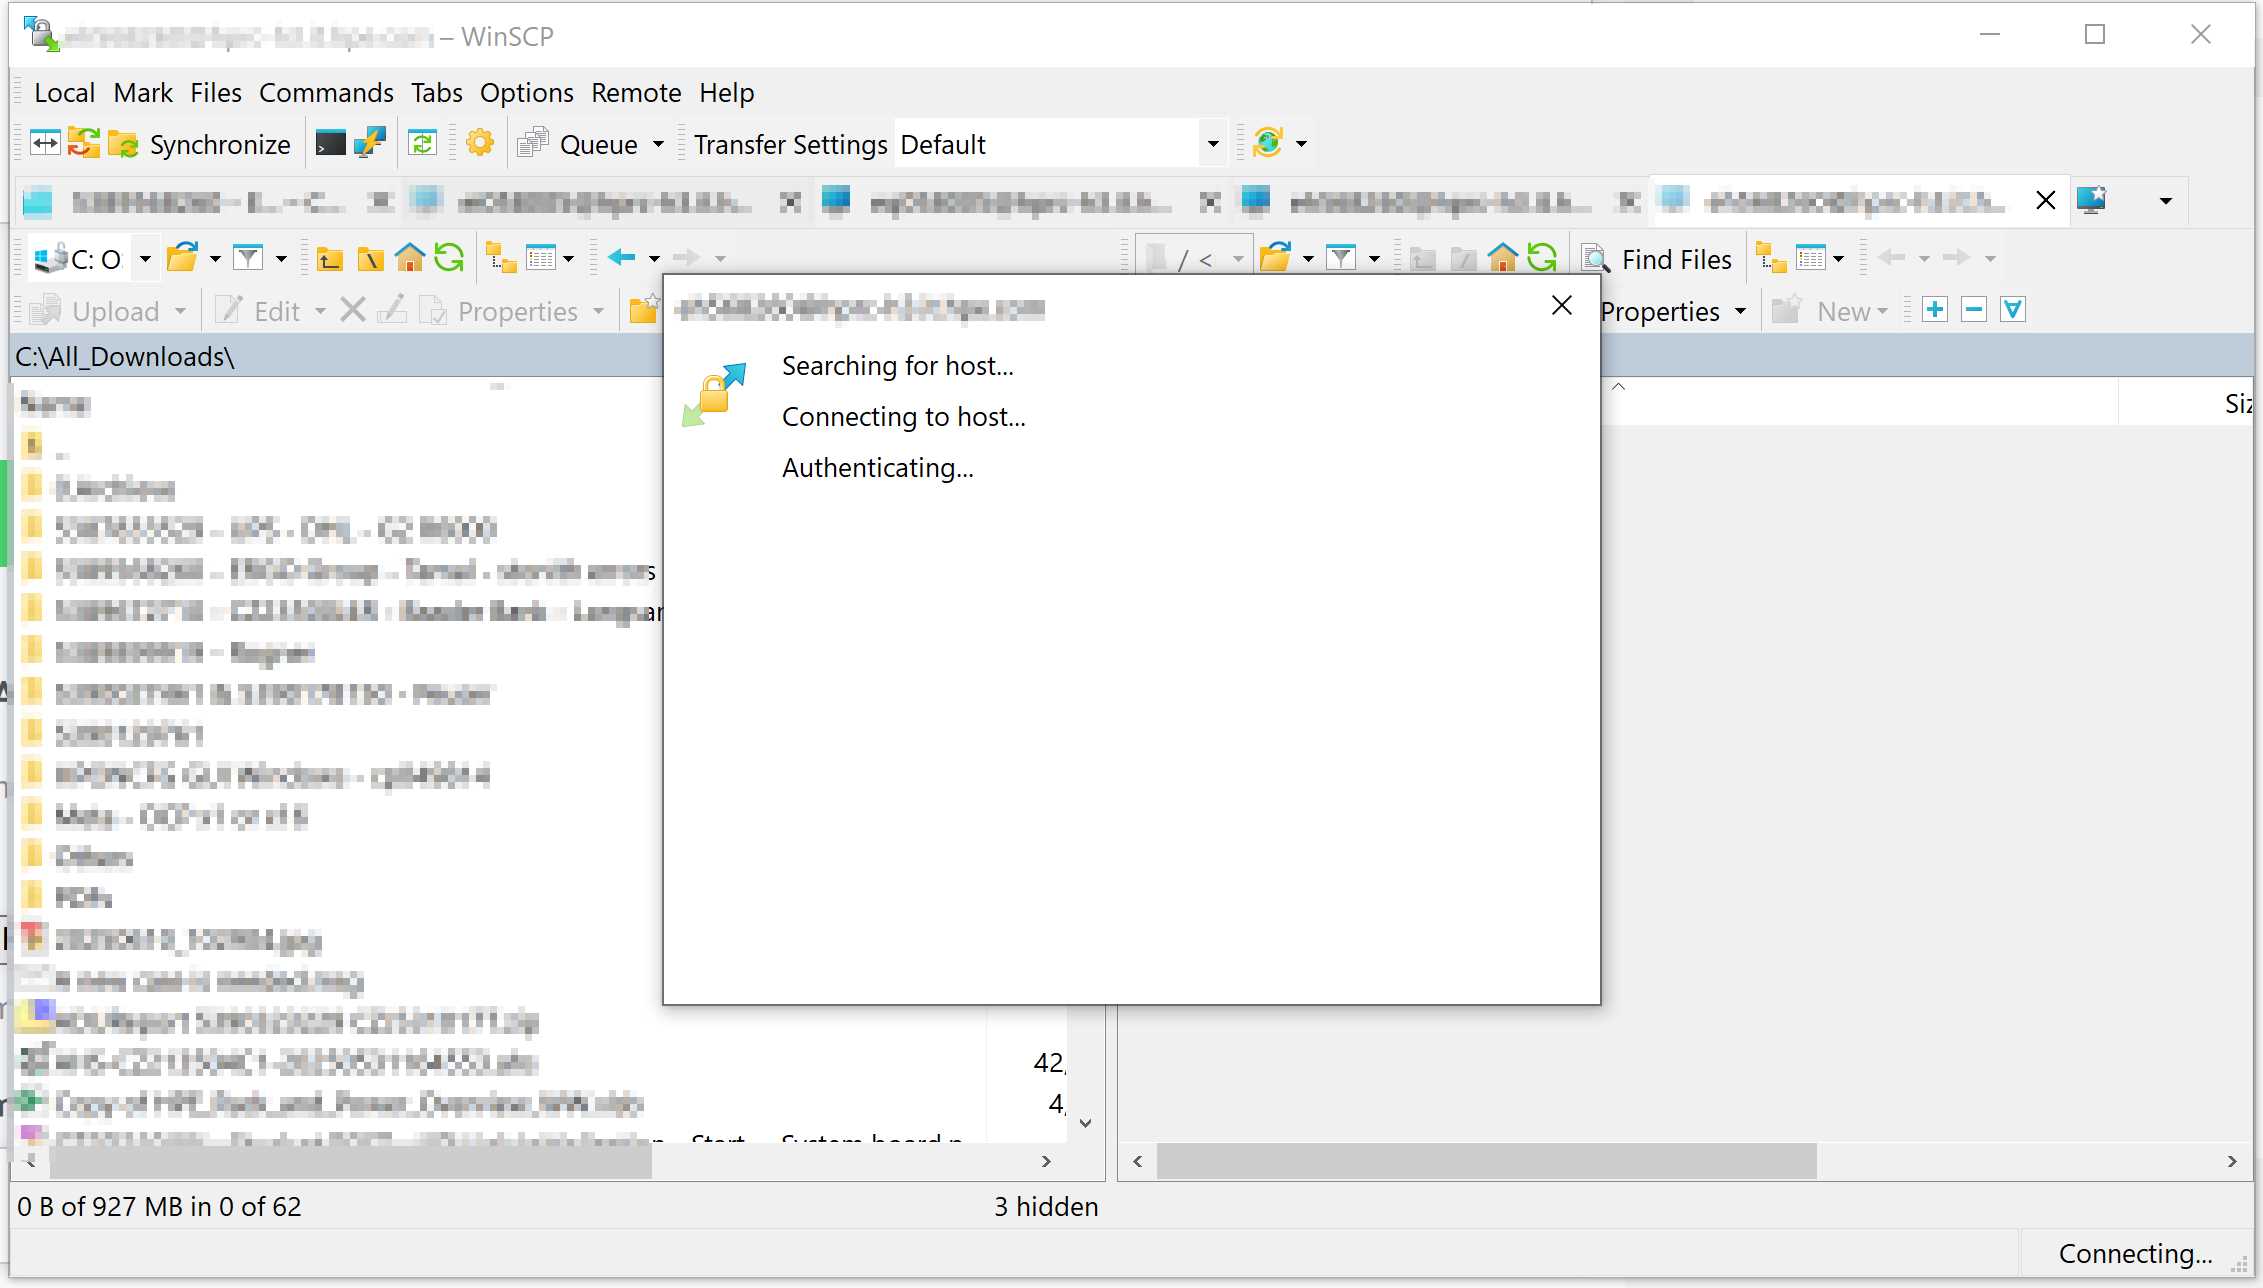Open the Remote menu

(x=636, y=93)
